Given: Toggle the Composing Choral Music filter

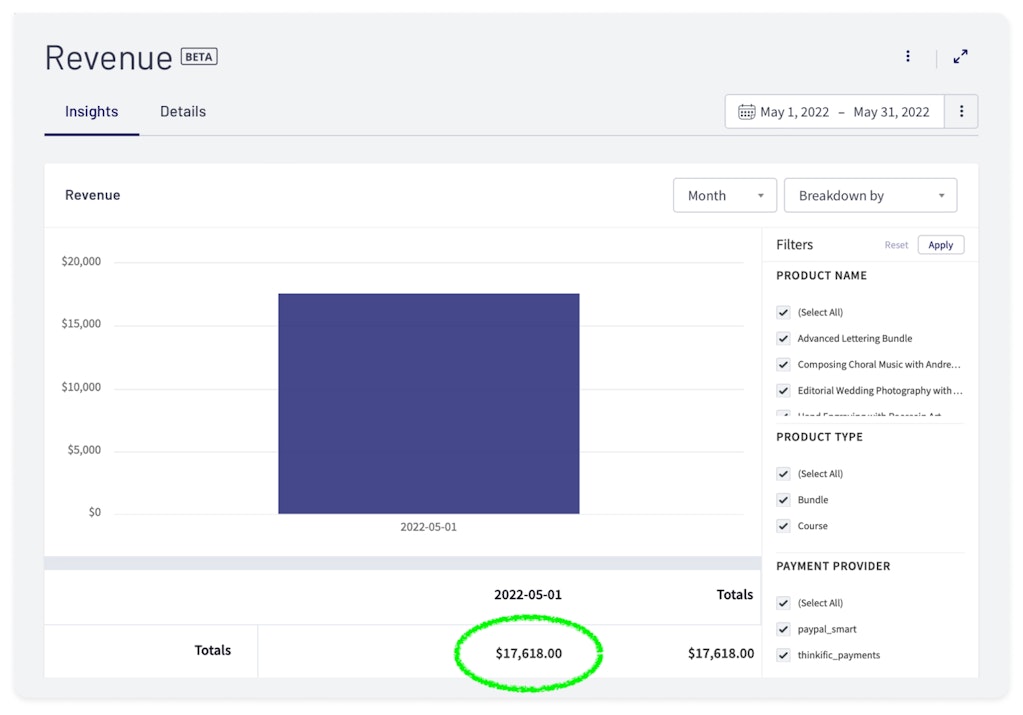Looking at the screenshot, I should [x=783, y=364].
